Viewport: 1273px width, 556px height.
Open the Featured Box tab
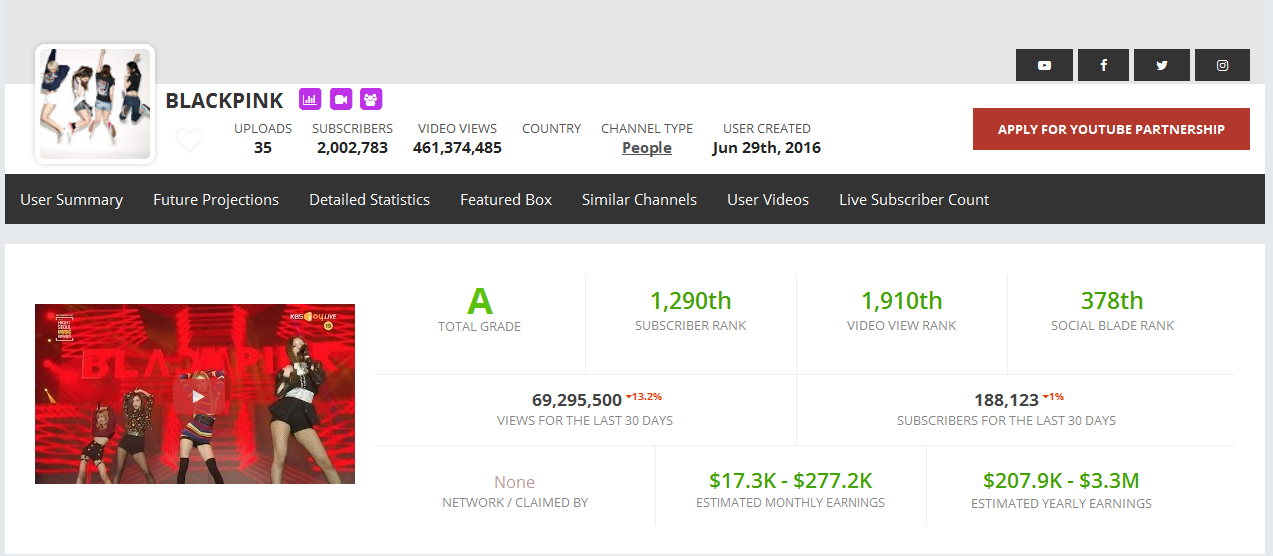pos(506,199)
